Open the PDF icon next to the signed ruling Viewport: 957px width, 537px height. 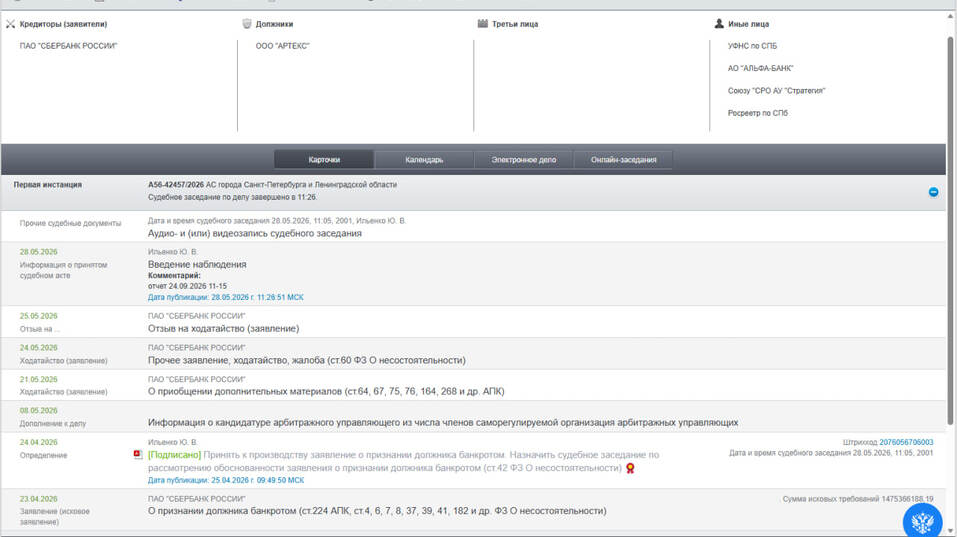pyautogui.click(x=138, y=455)
